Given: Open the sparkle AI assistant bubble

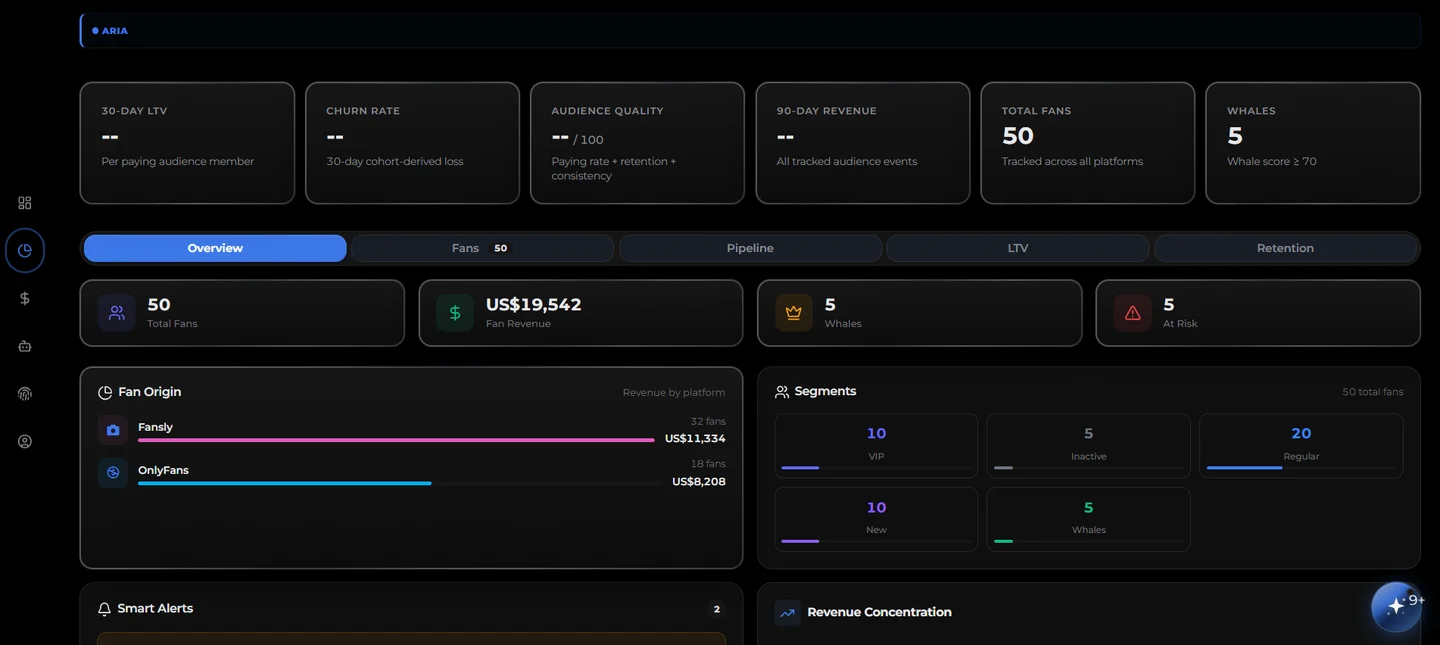Looking at the screenshot, I should [x=1396, y=607].
